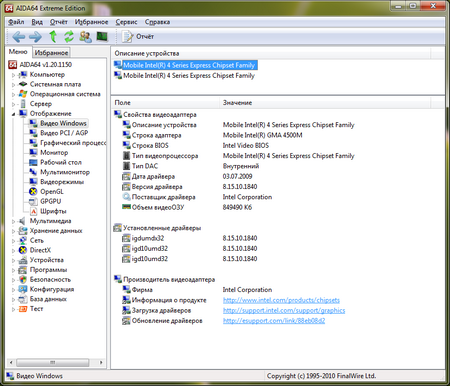Select the Системная плата tree item label
The image size is (450, 386).
(x=55, y=84)
